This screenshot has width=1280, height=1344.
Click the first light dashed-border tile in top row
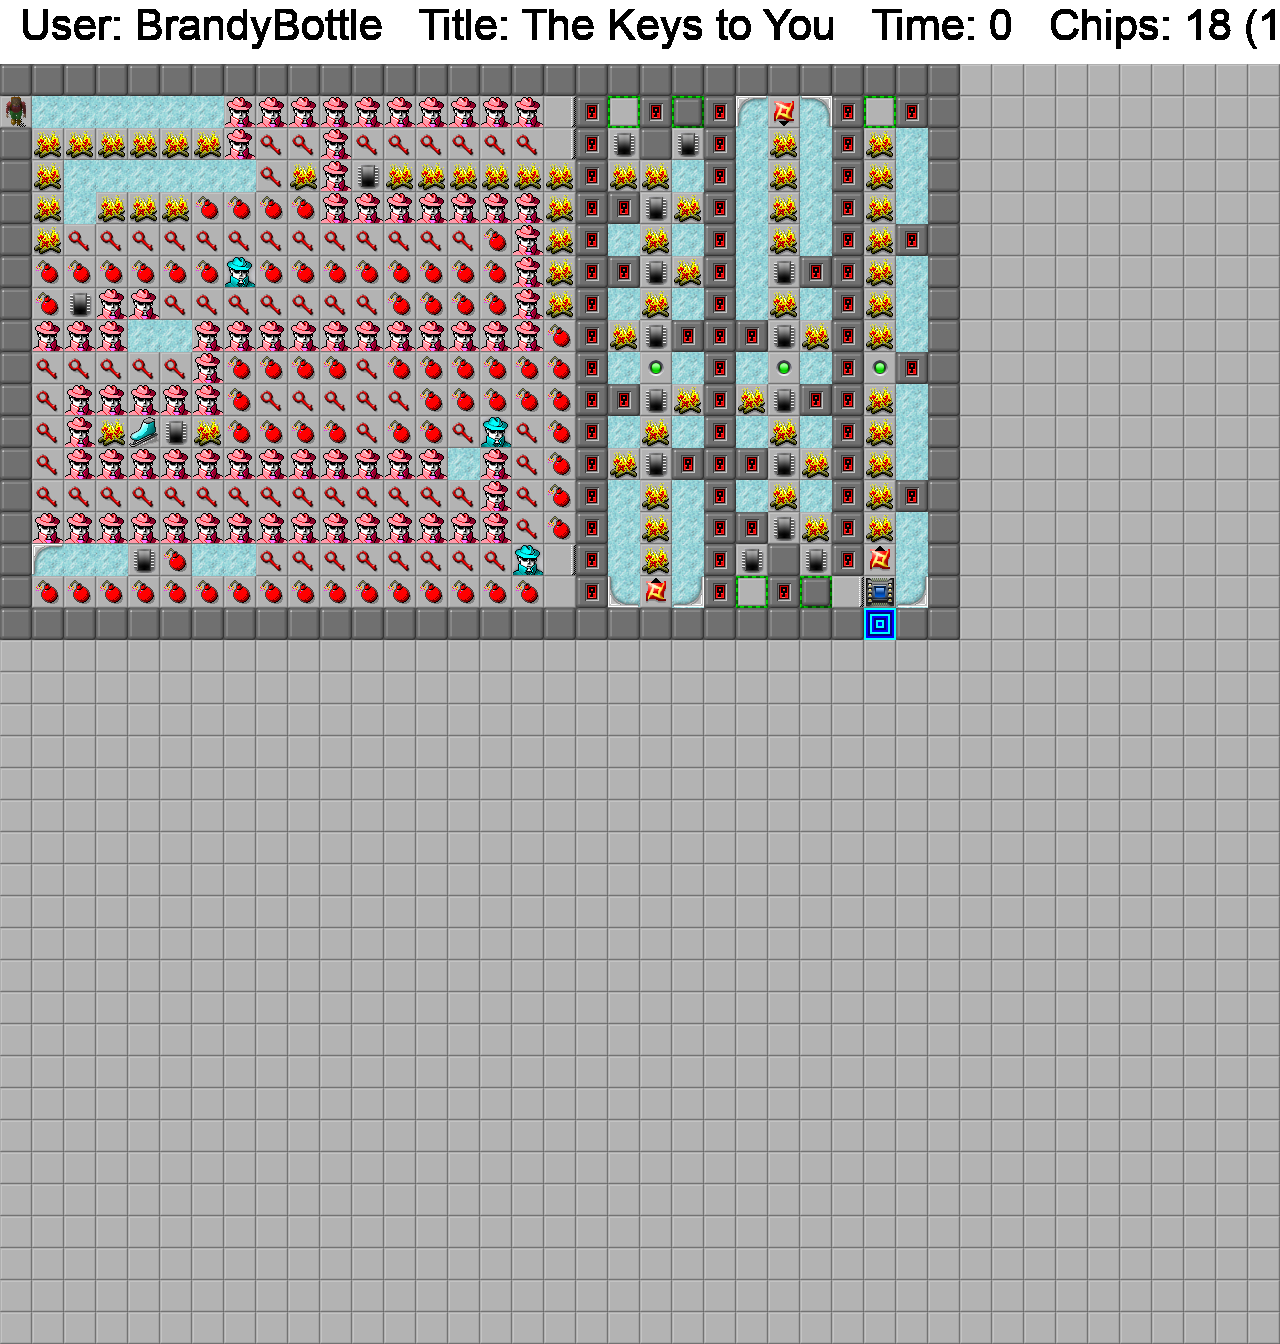[624, 112]
